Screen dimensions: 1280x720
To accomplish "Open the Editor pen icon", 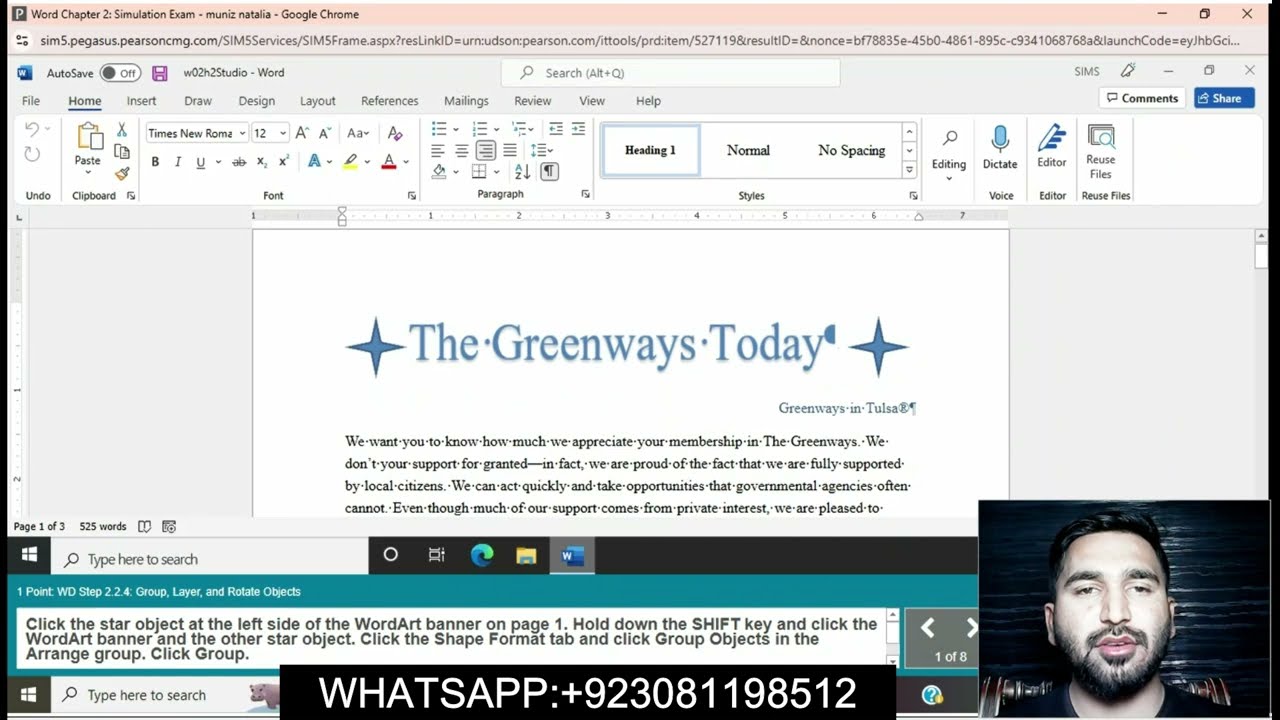I will click(x=1051, y=139).
